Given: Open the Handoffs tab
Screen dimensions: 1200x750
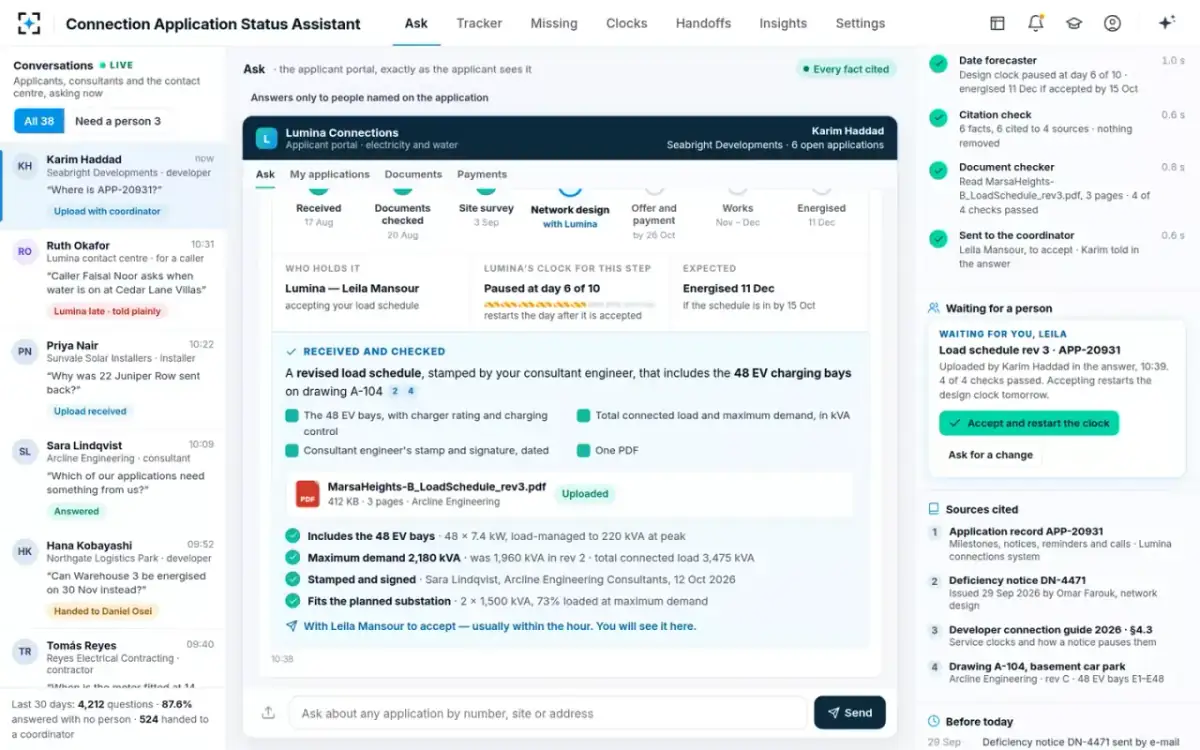Looking at the screenshot, I should (703, 23).
